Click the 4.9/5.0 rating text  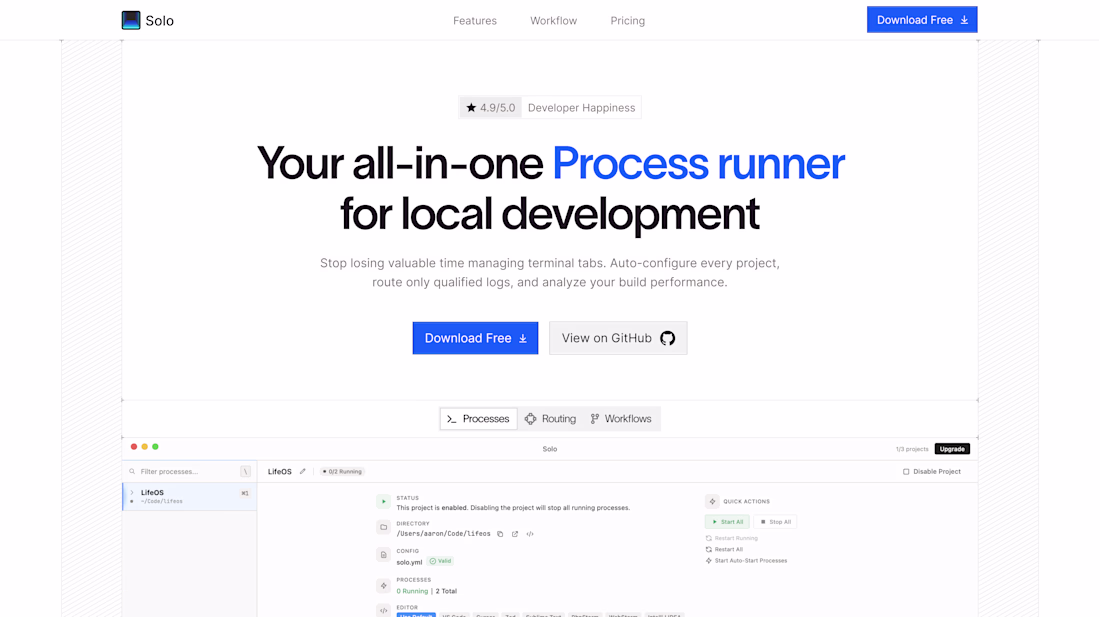pyautogui.click(x=497, y=107)
